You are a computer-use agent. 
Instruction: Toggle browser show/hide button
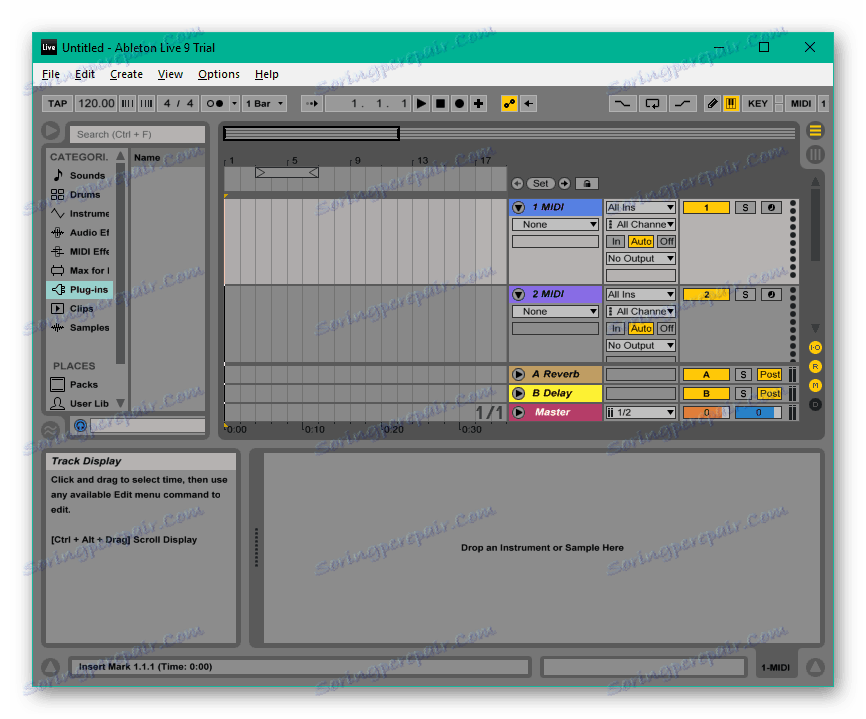[x=50, y=131]
